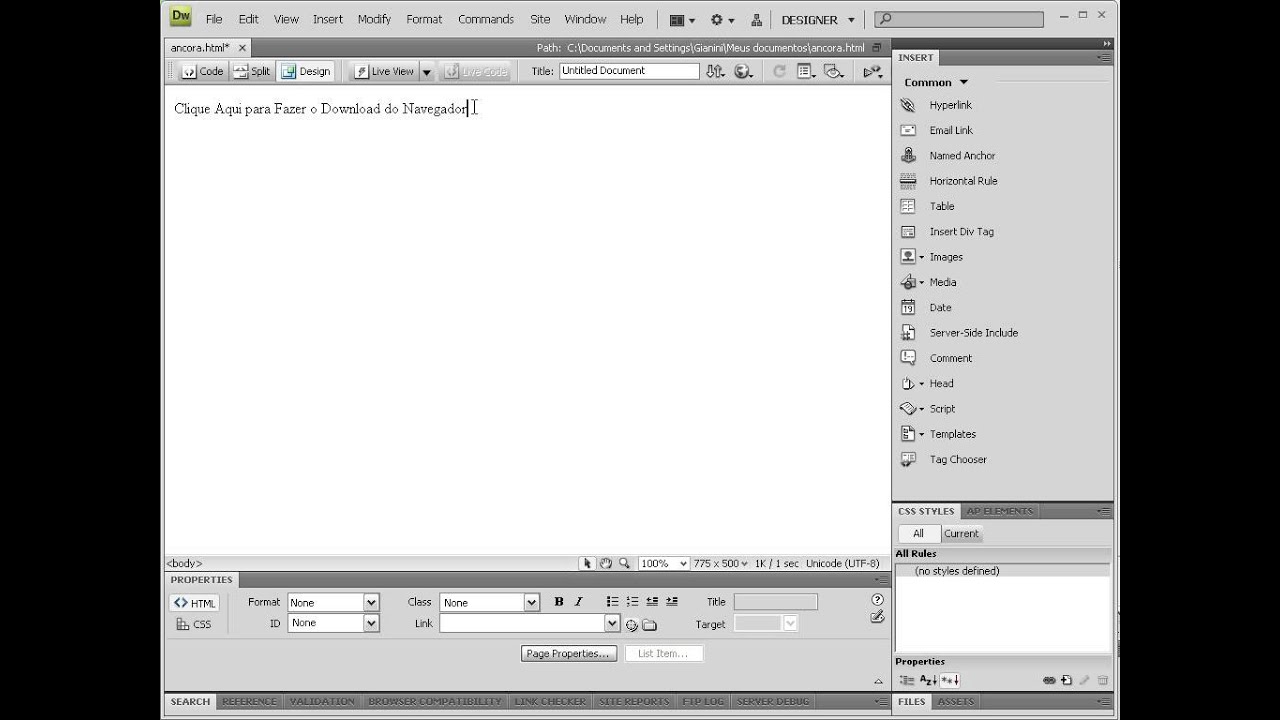The height and width of the screenshot is (720, 1280).
Task: Switch to AP Elements tab
Action: click(999, 511)
